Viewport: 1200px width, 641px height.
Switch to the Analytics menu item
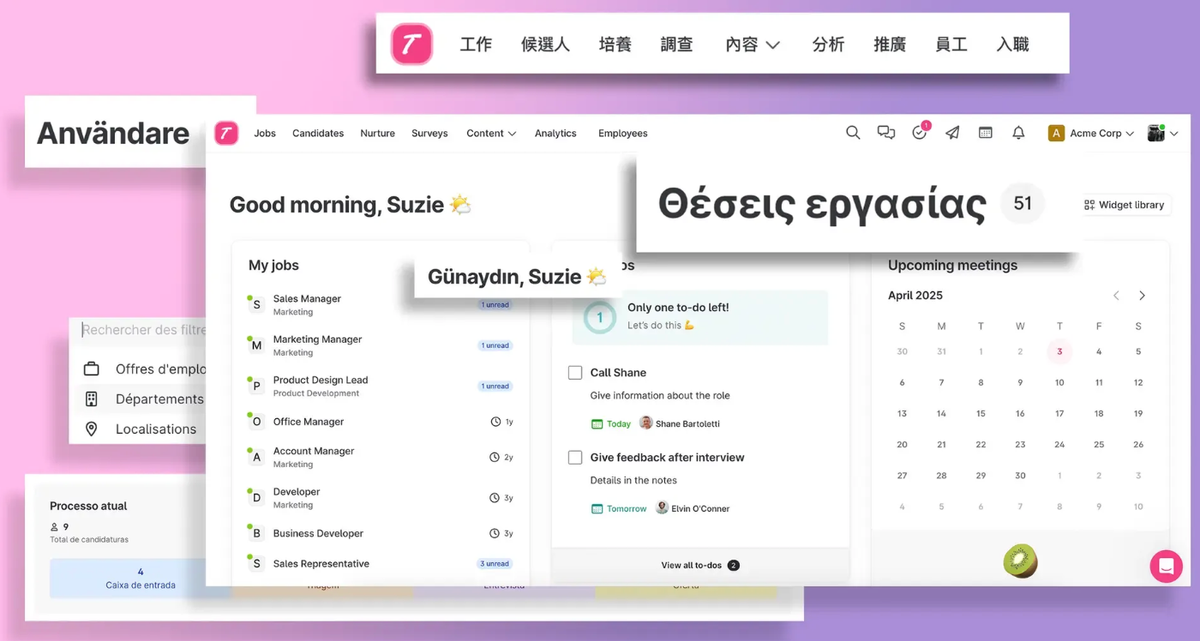(x=555, y=133)
